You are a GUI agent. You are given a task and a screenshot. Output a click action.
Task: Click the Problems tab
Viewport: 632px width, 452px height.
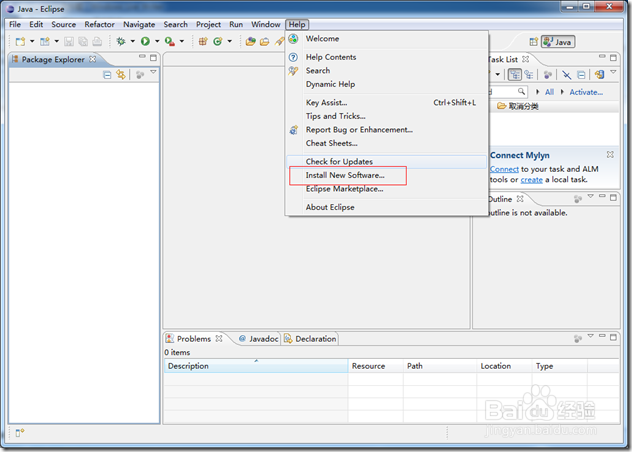coord(194,339)
